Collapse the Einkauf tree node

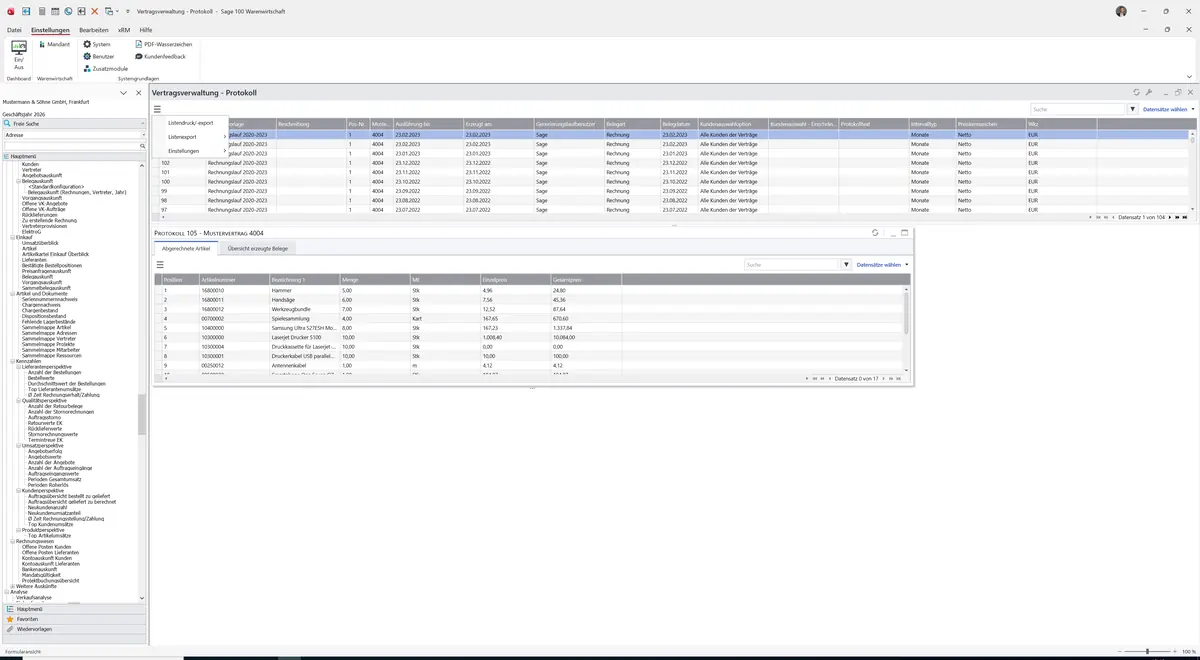[x=13, y=237]
